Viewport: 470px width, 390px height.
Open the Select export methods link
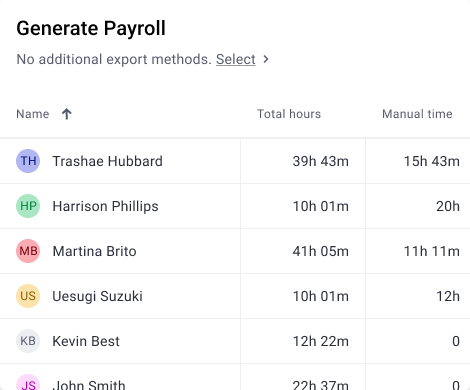(x=236, y=59)
